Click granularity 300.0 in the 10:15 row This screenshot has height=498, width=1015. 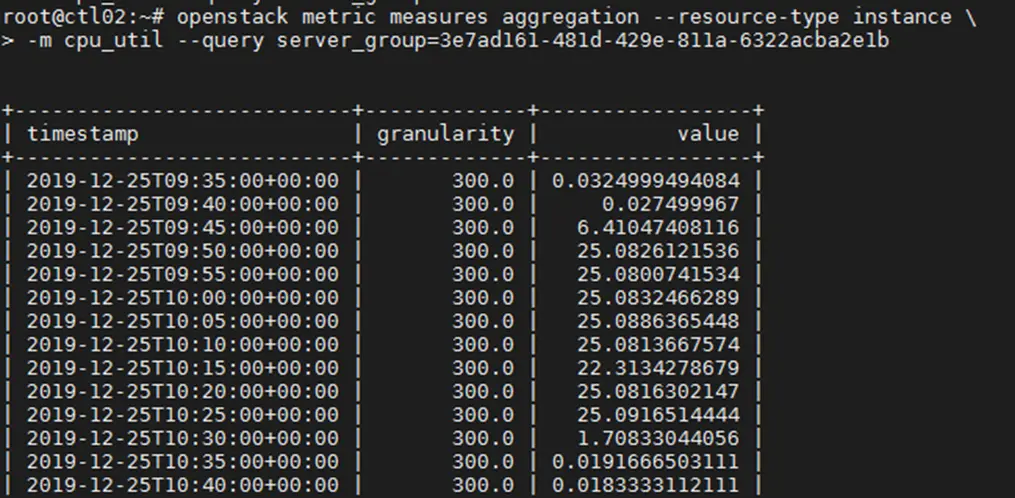pyautogui.click(x=483, y=368)
